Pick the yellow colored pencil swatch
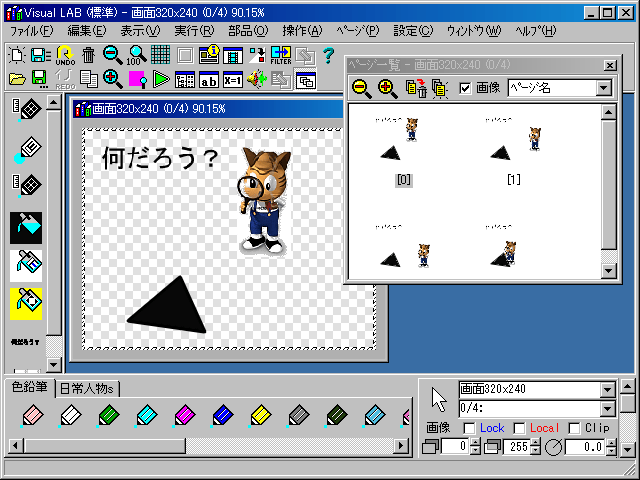Viewport: 640px width, 480px height. [260, 415]
